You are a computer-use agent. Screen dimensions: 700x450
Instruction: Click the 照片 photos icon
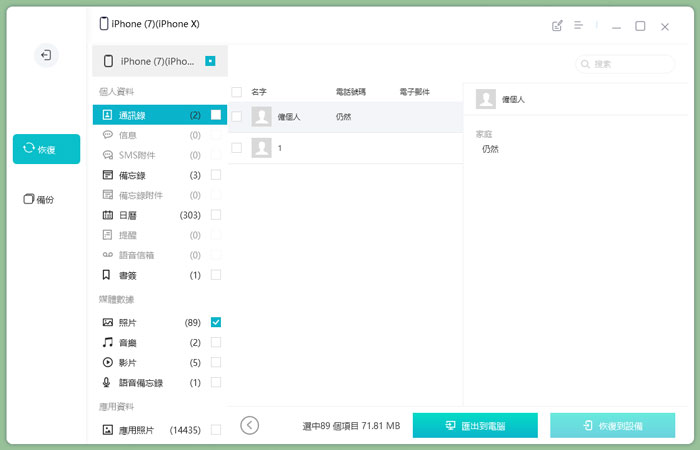click(108, 322)
